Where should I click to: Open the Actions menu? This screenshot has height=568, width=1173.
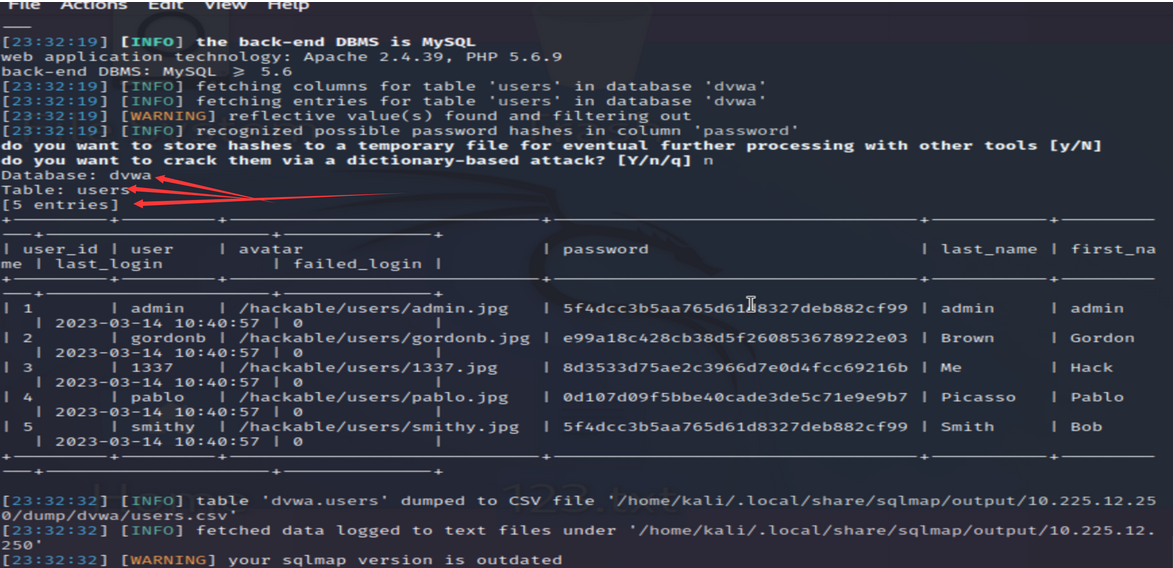point(94,5)
